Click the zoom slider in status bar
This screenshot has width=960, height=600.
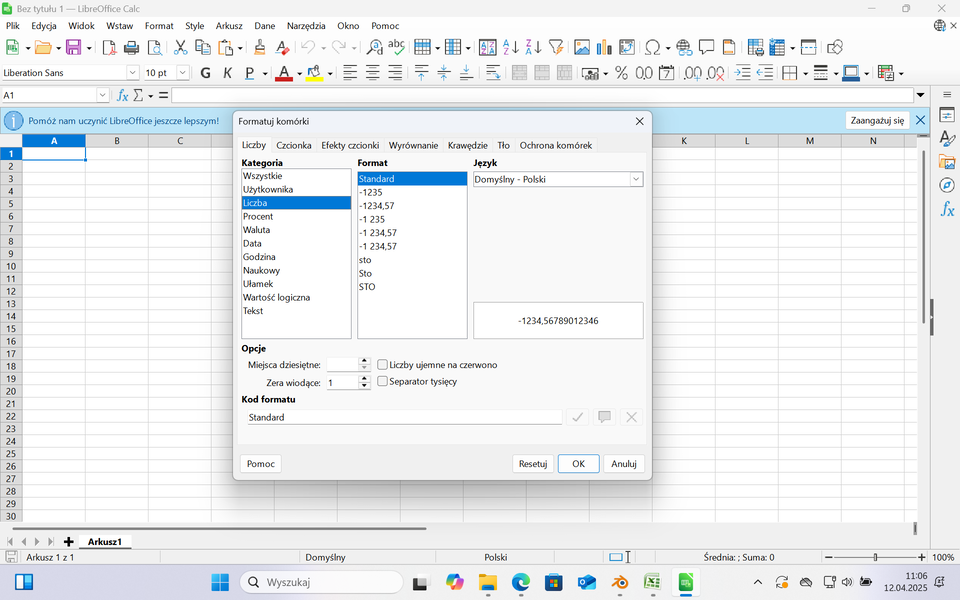(875, 557)
